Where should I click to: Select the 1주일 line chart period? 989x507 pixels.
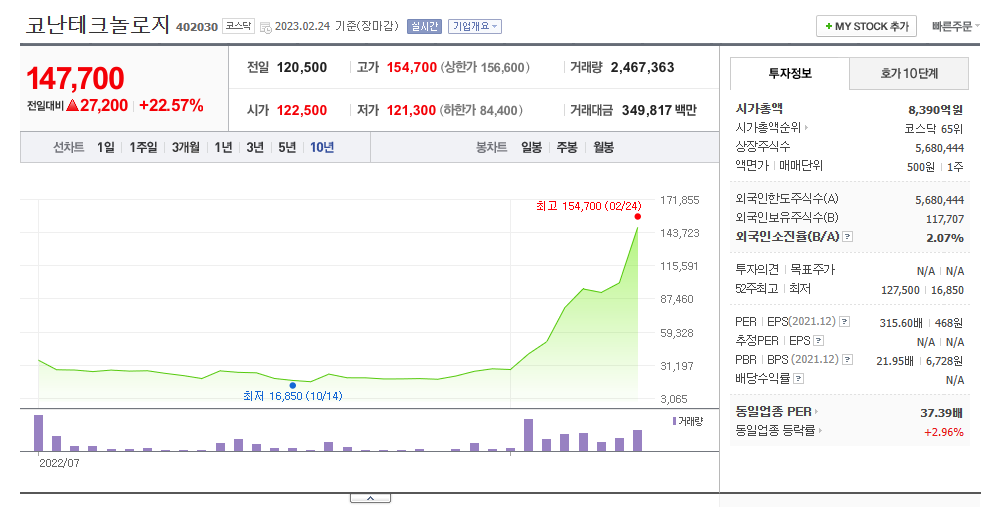(x=143, y=148)
